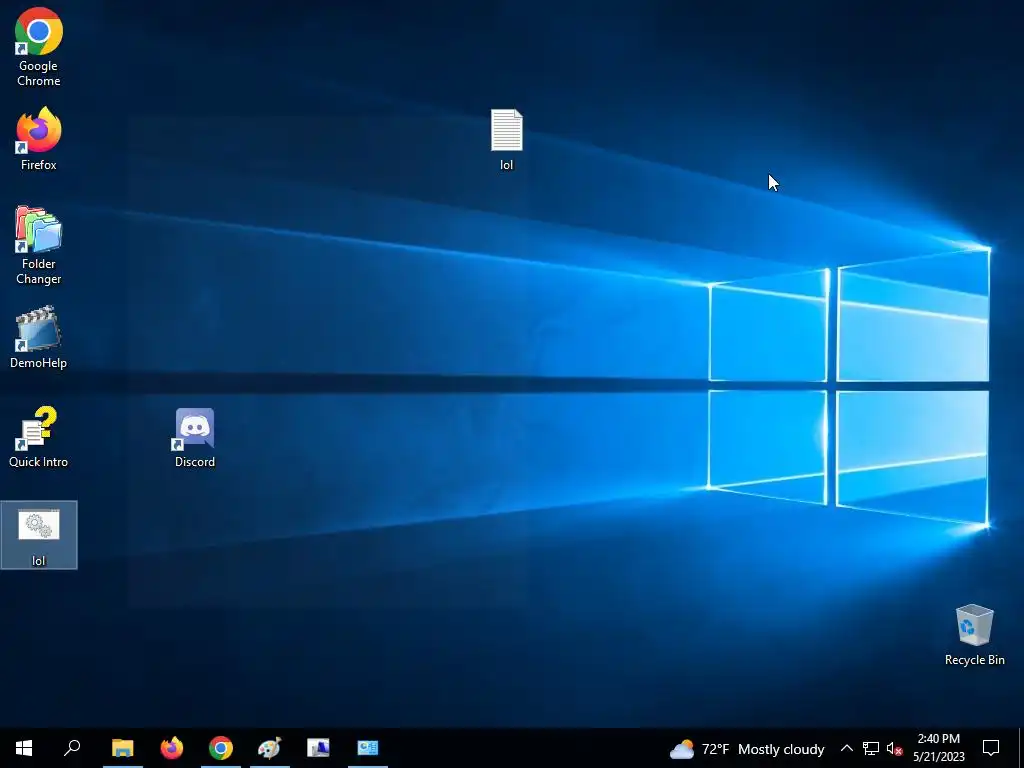
Task: Select the Folder Changer desktop icon
Action: click(39, 246)
